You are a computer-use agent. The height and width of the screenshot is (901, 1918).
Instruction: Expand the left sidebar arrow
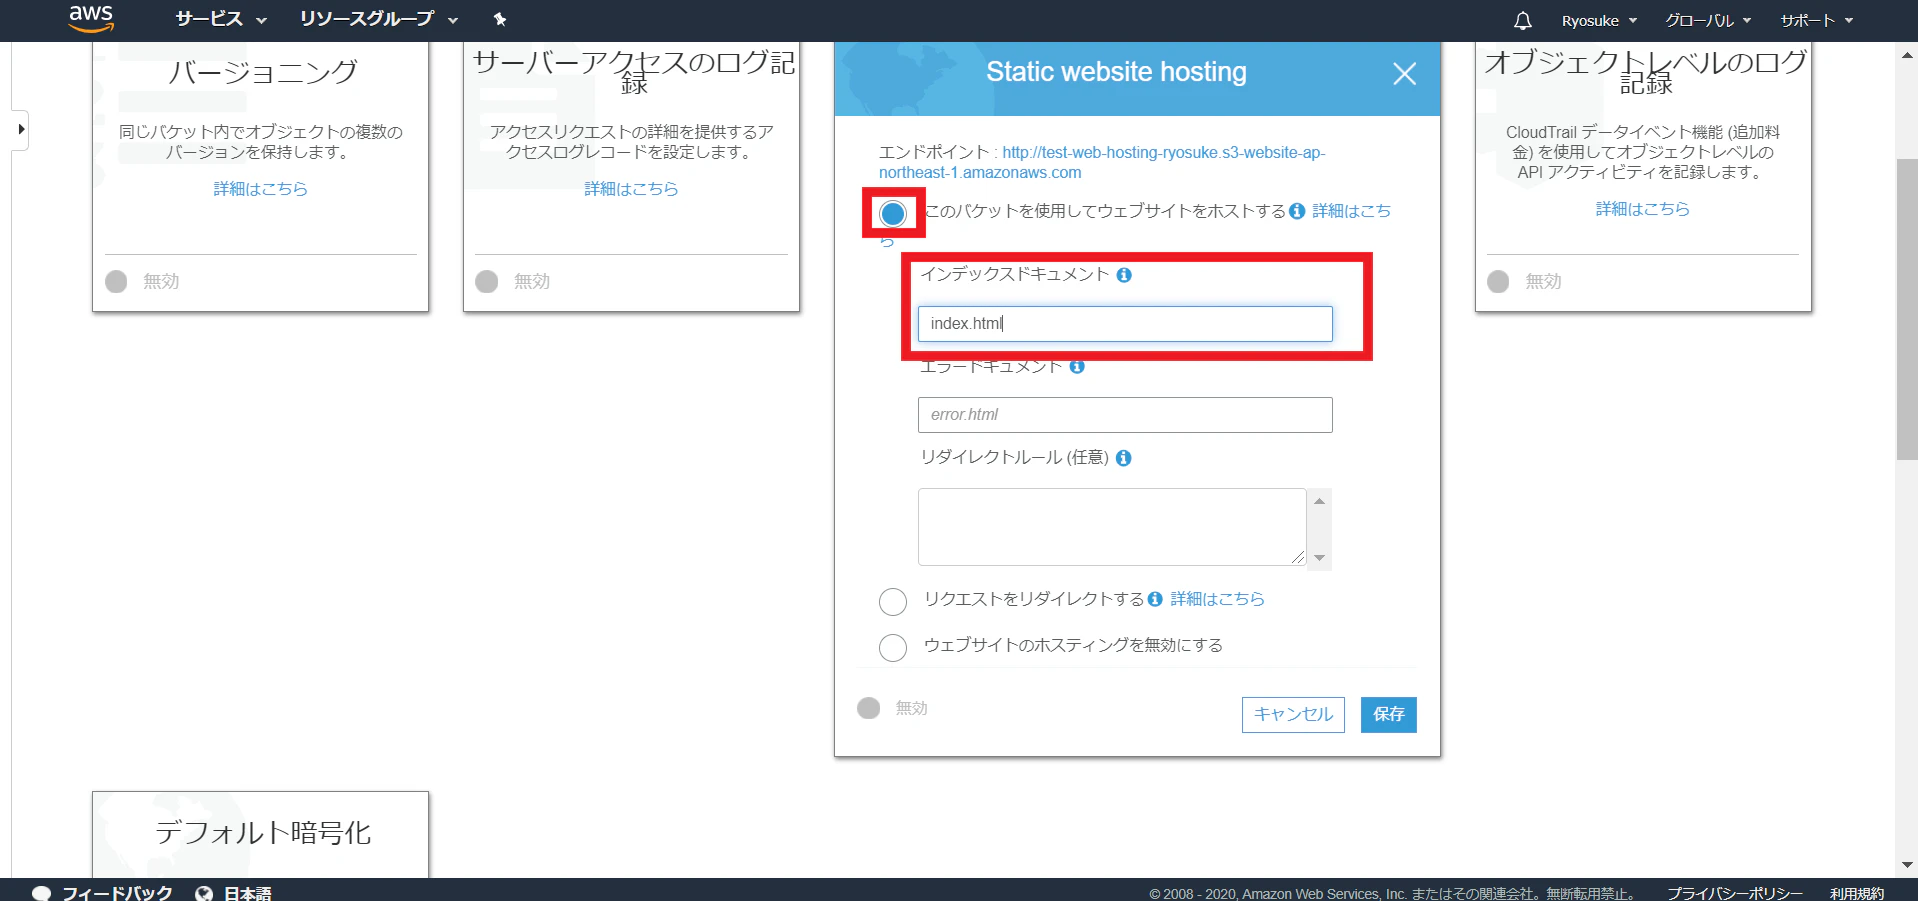coord(20,129)
